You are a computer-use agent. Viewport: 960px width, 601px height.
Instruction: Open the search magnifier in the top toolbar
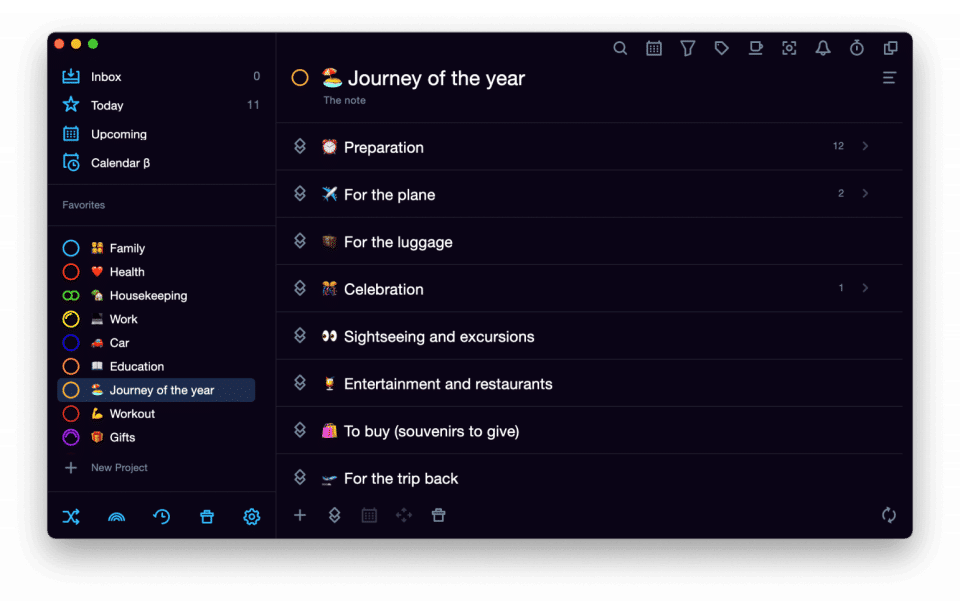coord(620,48)
